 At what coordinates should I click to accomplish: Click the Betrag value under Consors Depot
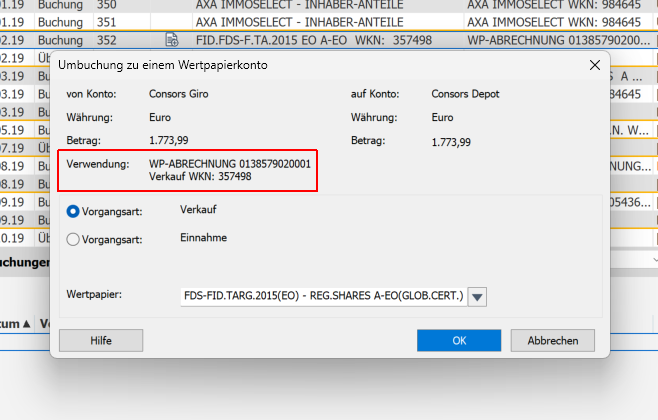click(x=452, y=142)
